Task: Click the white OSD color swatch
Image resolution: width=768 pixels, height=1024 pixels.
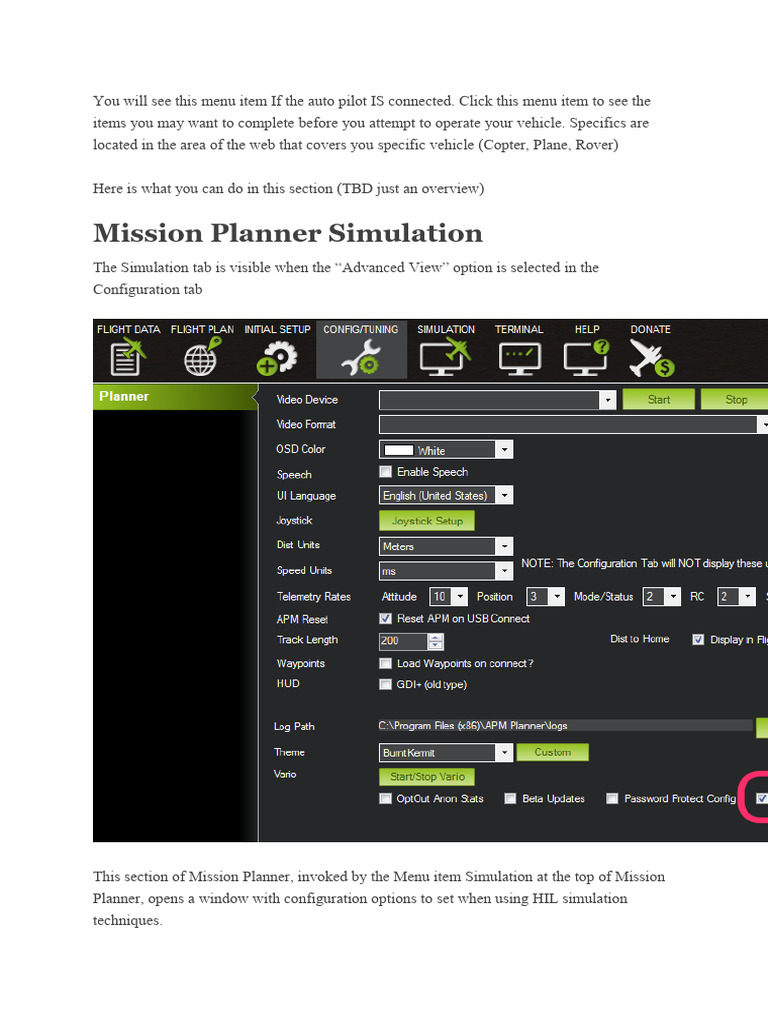Action: (399, 450)
